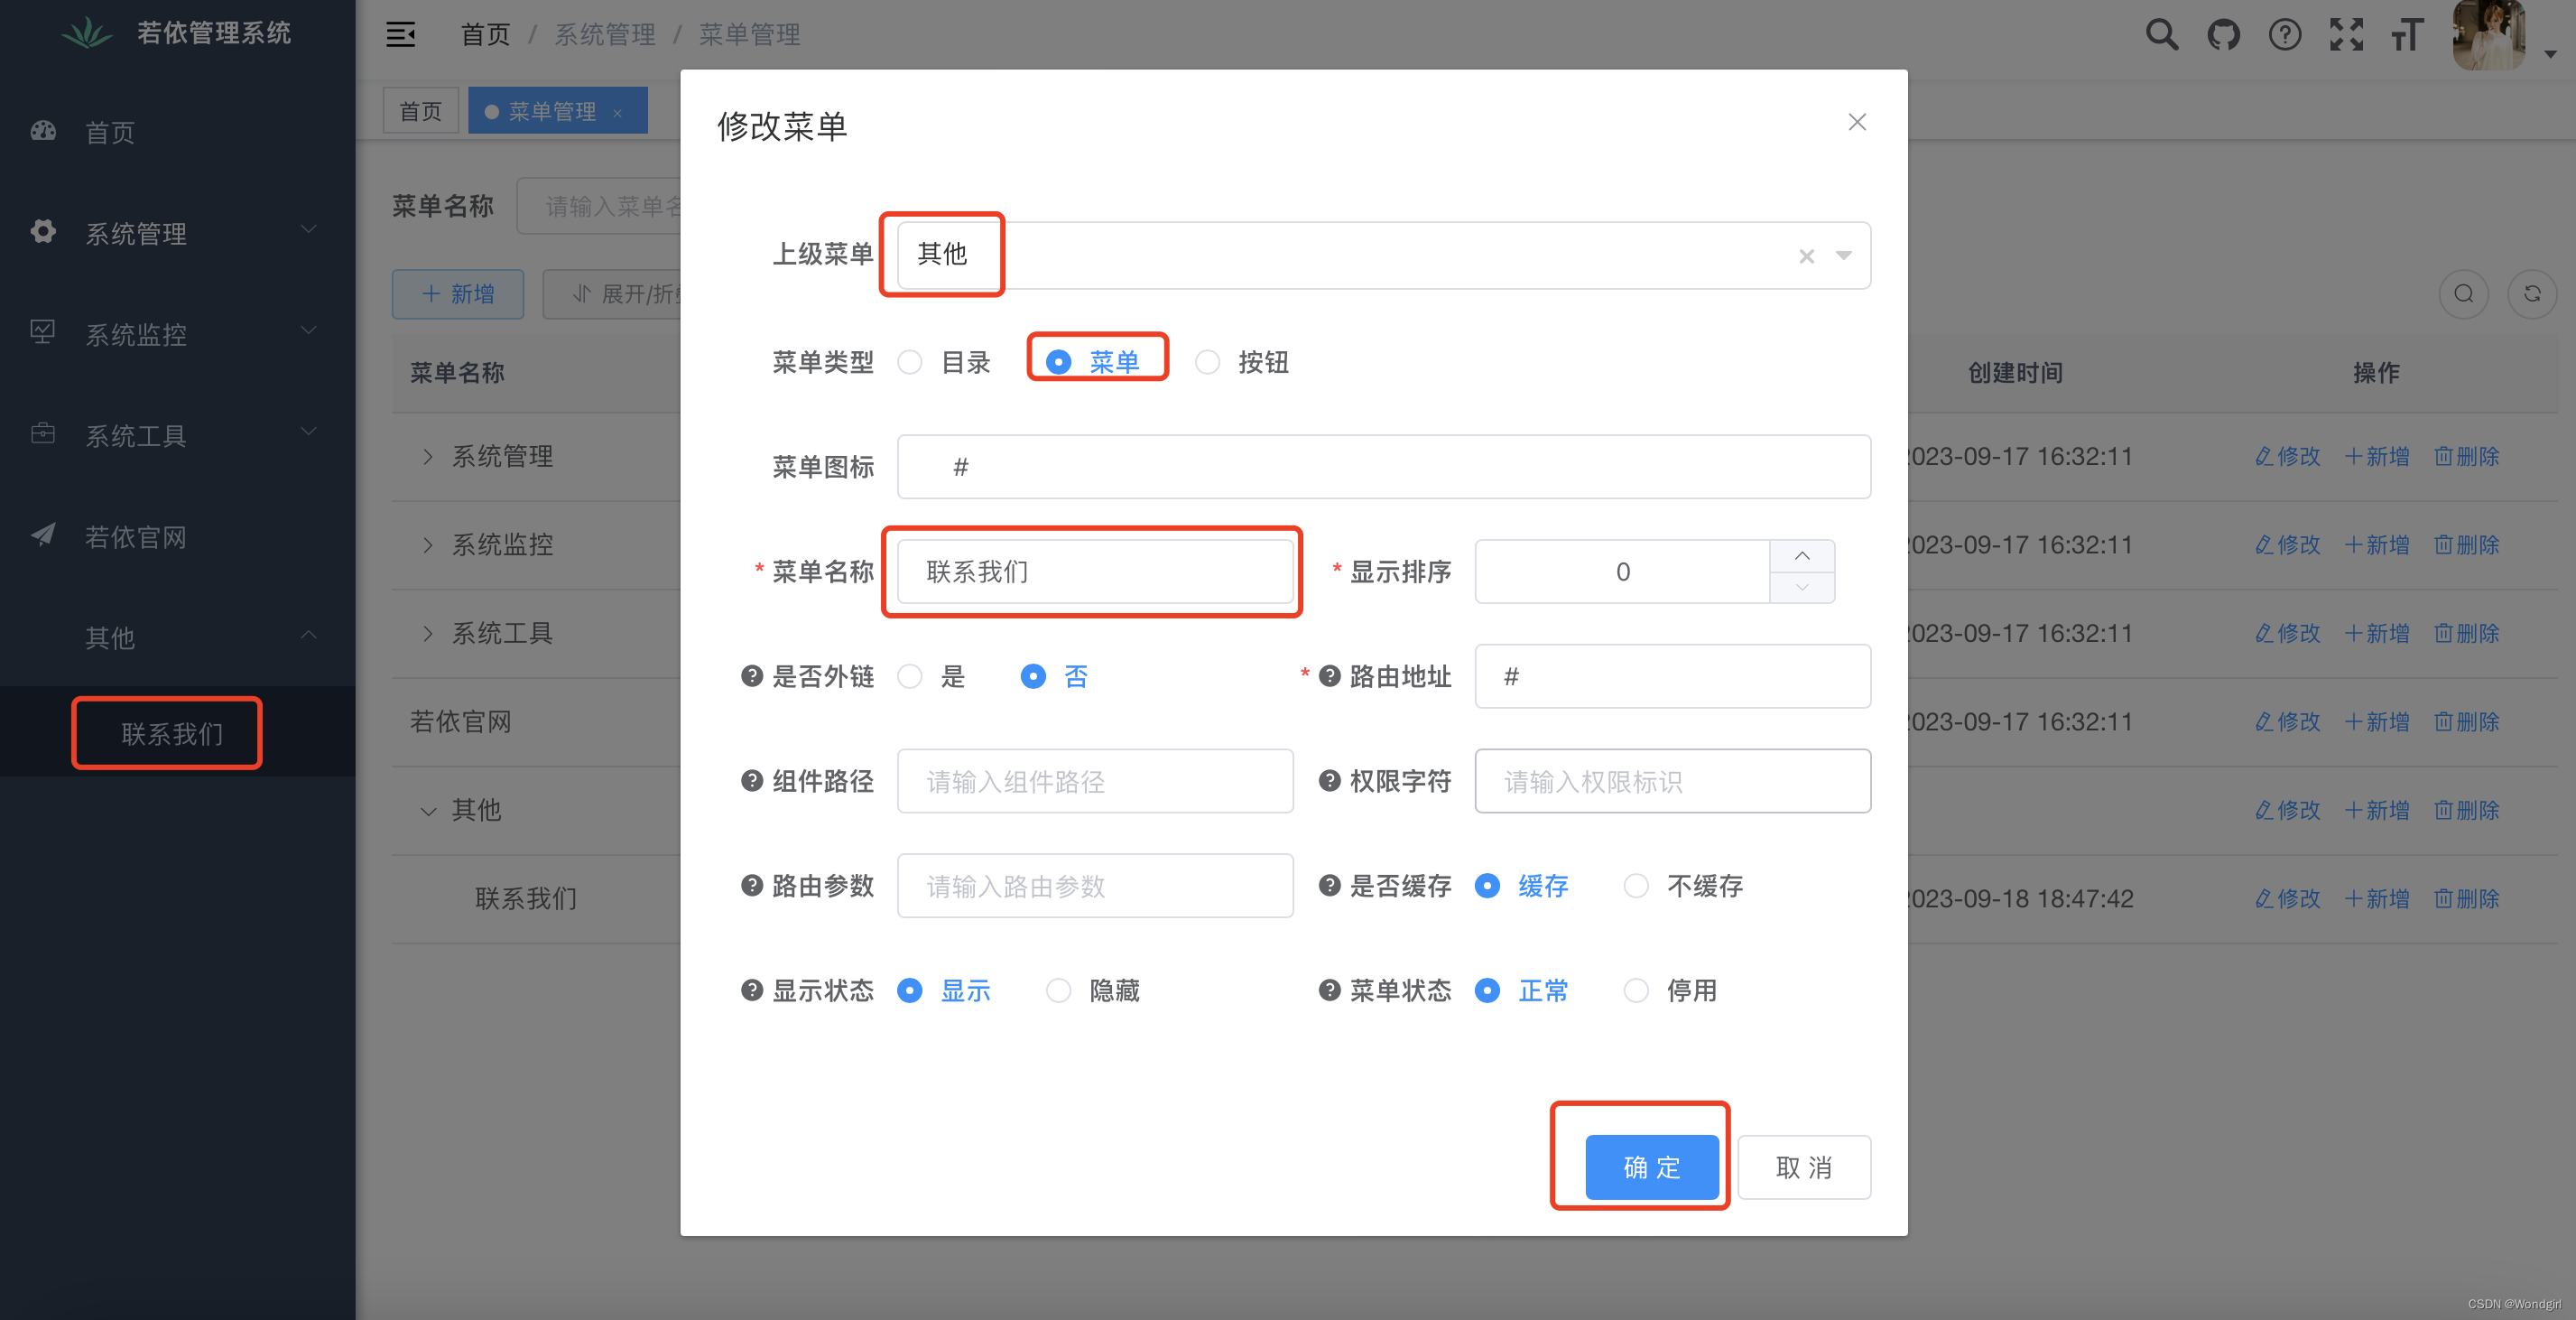Click the 组件路径 help icon
The height and width of the screenshot is (1320, 2576).
[x=752, y=782]
